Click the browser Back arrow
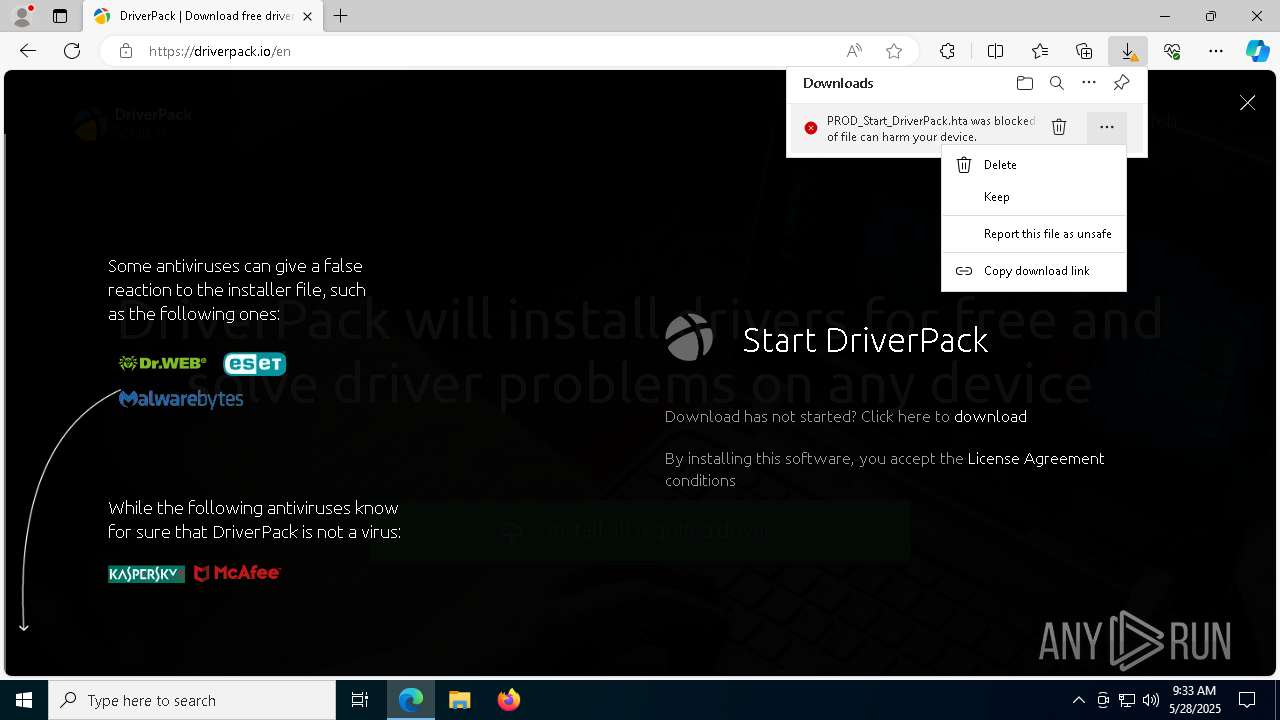Image resolution: width=1280 pixels, height=720 pixels. (28, 51)
